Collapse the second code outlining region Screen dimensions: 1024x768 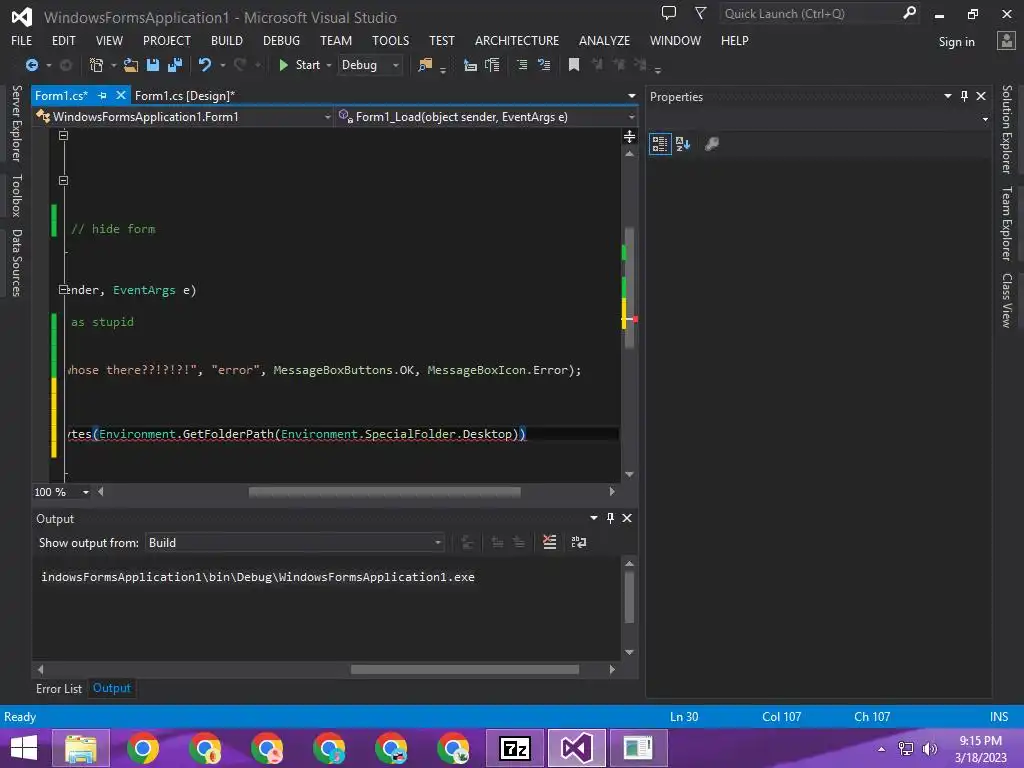coord(63,180)
